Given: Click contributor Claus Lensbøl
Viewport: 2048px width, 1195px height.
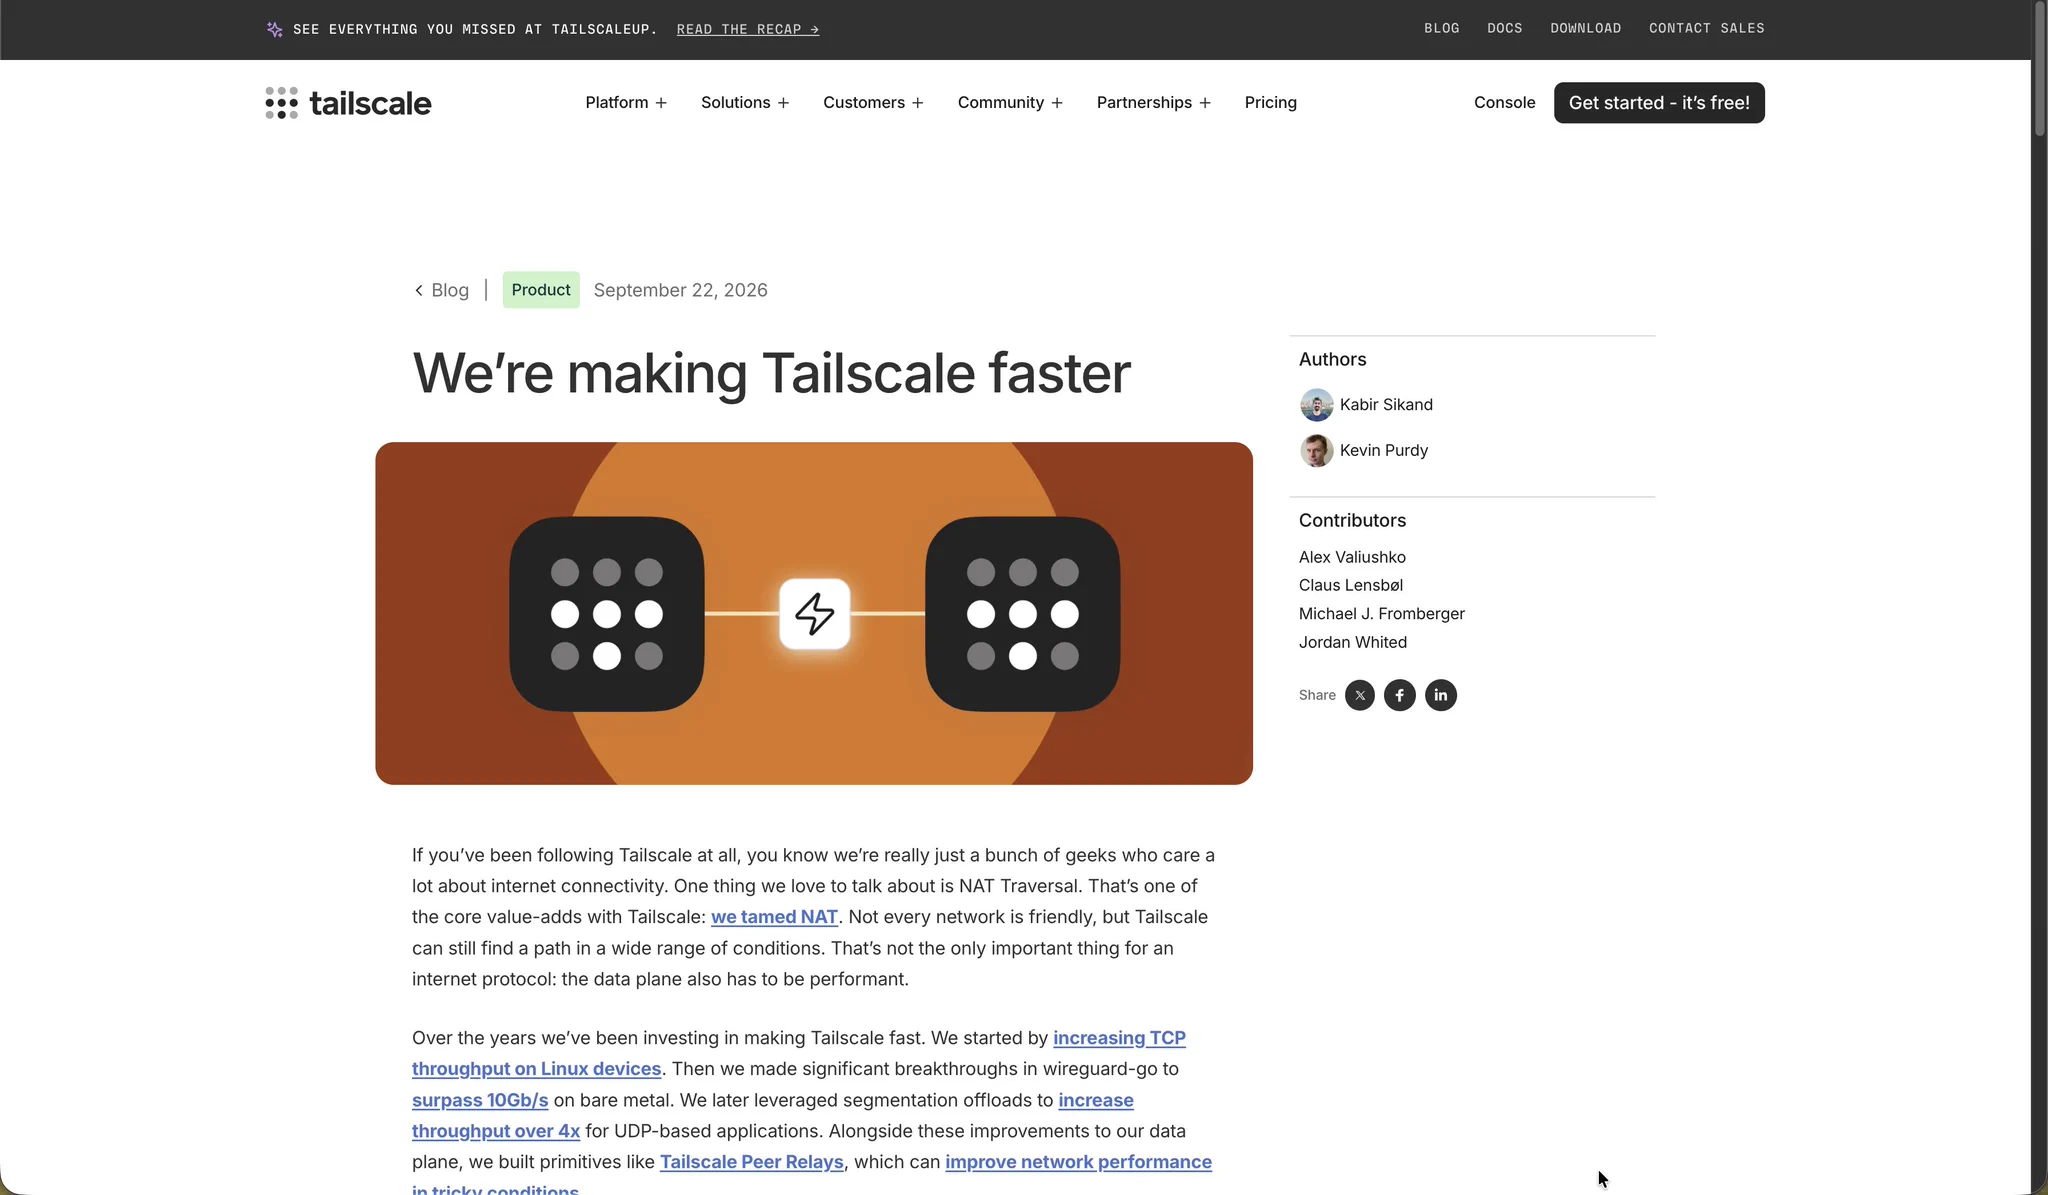Looking at the screenshot, I should pyautogui.click(x=1351, y=585).
